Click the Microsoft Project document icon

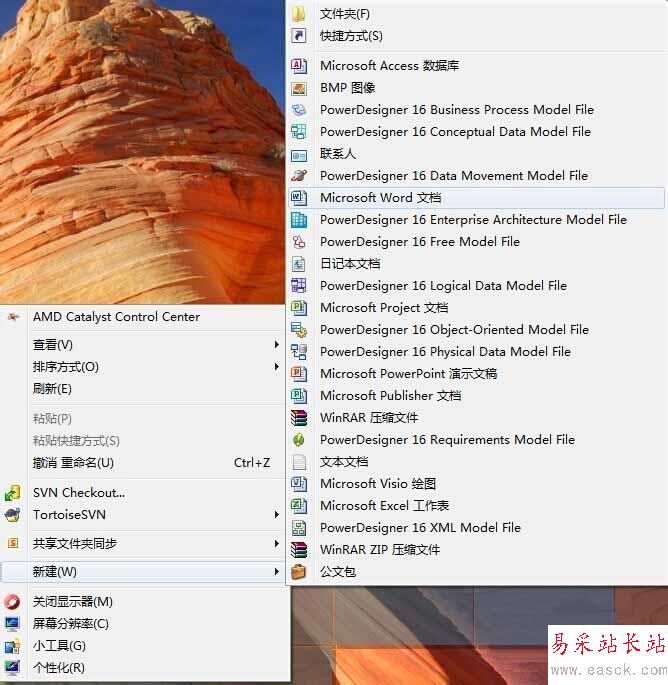pos(299,308)
